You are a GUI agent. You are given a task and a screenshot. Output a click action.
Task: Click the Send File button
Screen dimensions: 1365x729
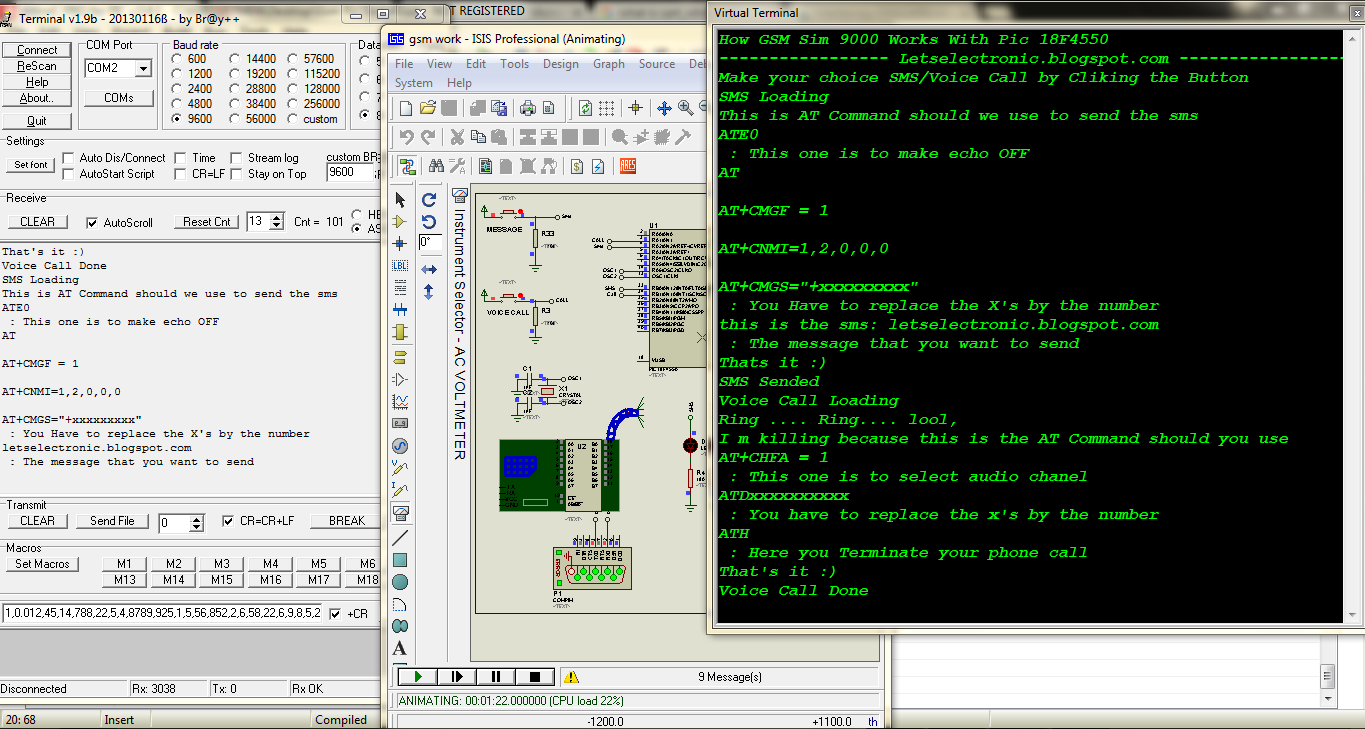tap(112, 520)
